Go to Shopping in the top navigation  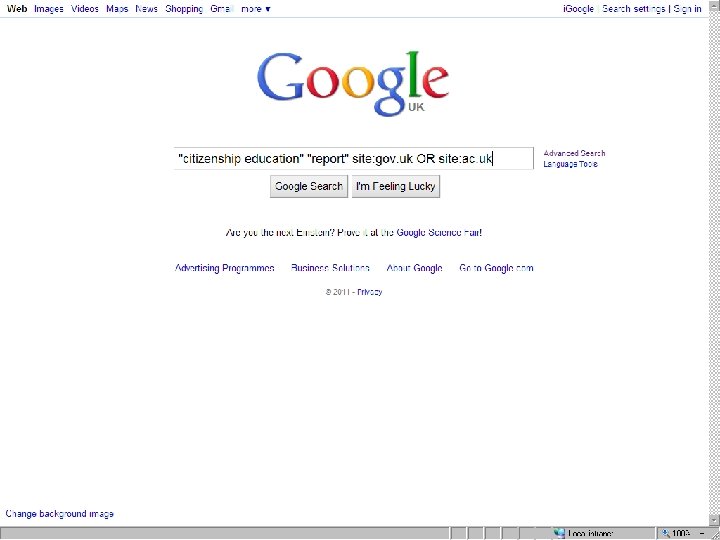(x=184, y=9)
